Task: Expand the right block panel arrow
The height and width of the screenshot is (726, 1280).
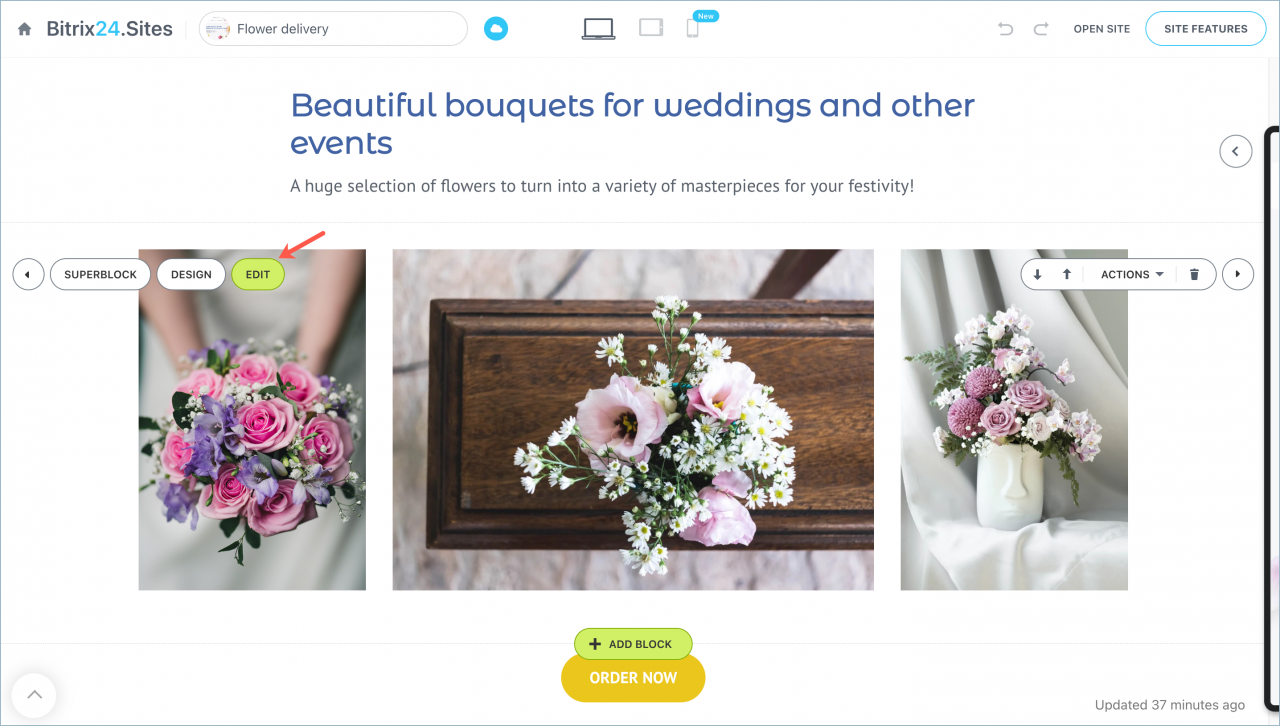Action: coord(1238,274)
